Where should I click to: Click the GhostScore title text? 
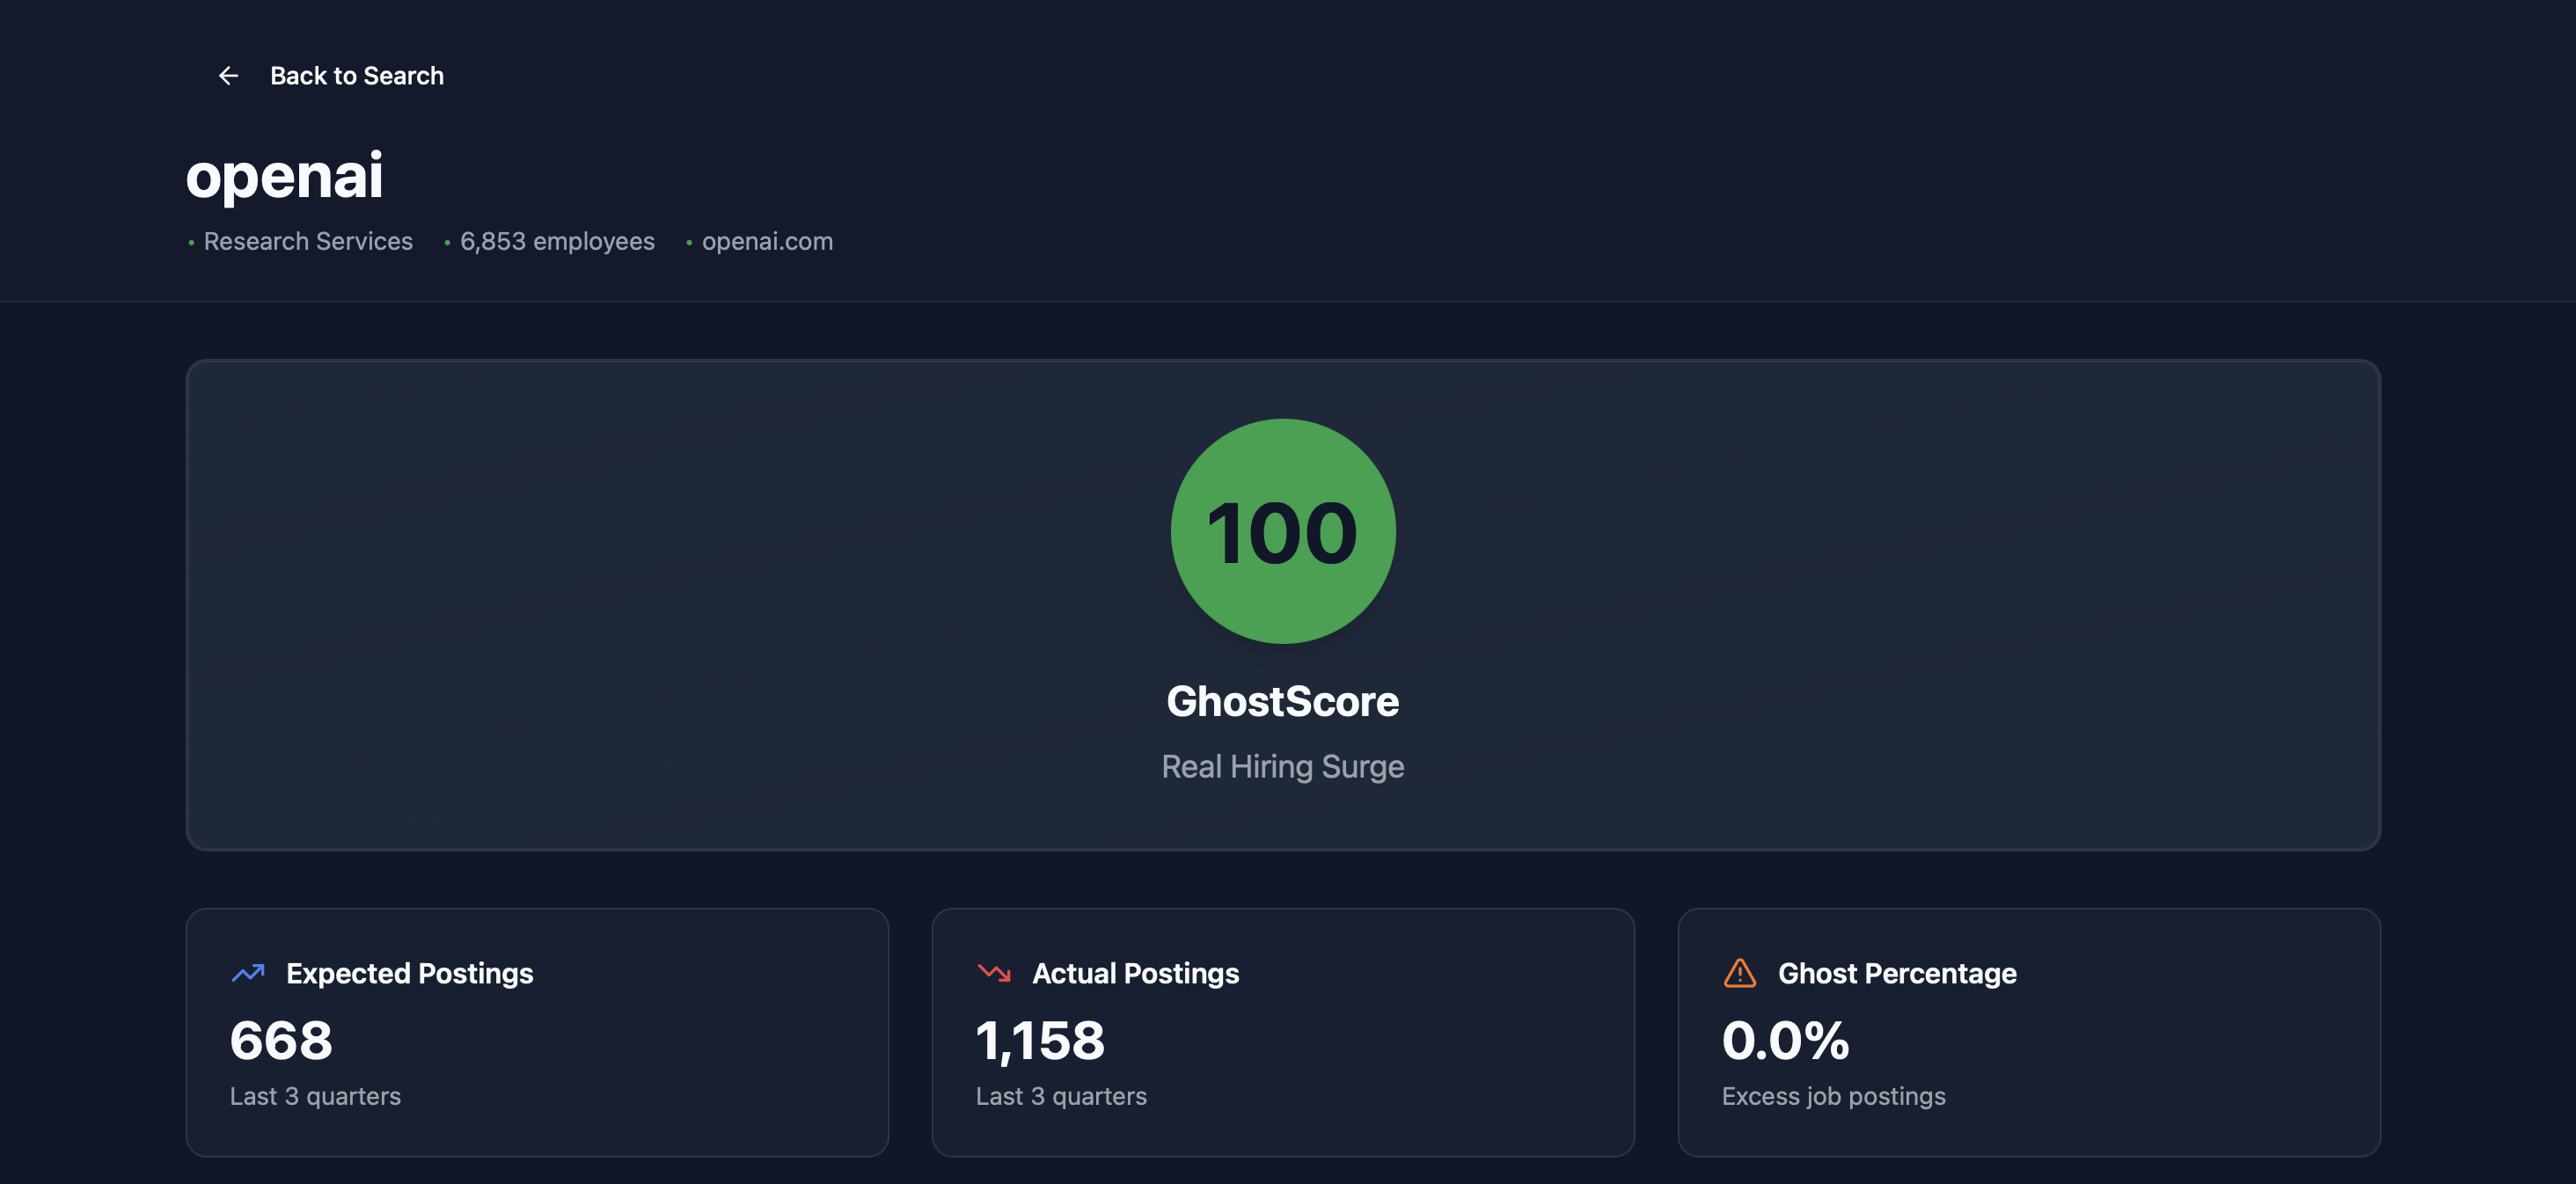1283,701
